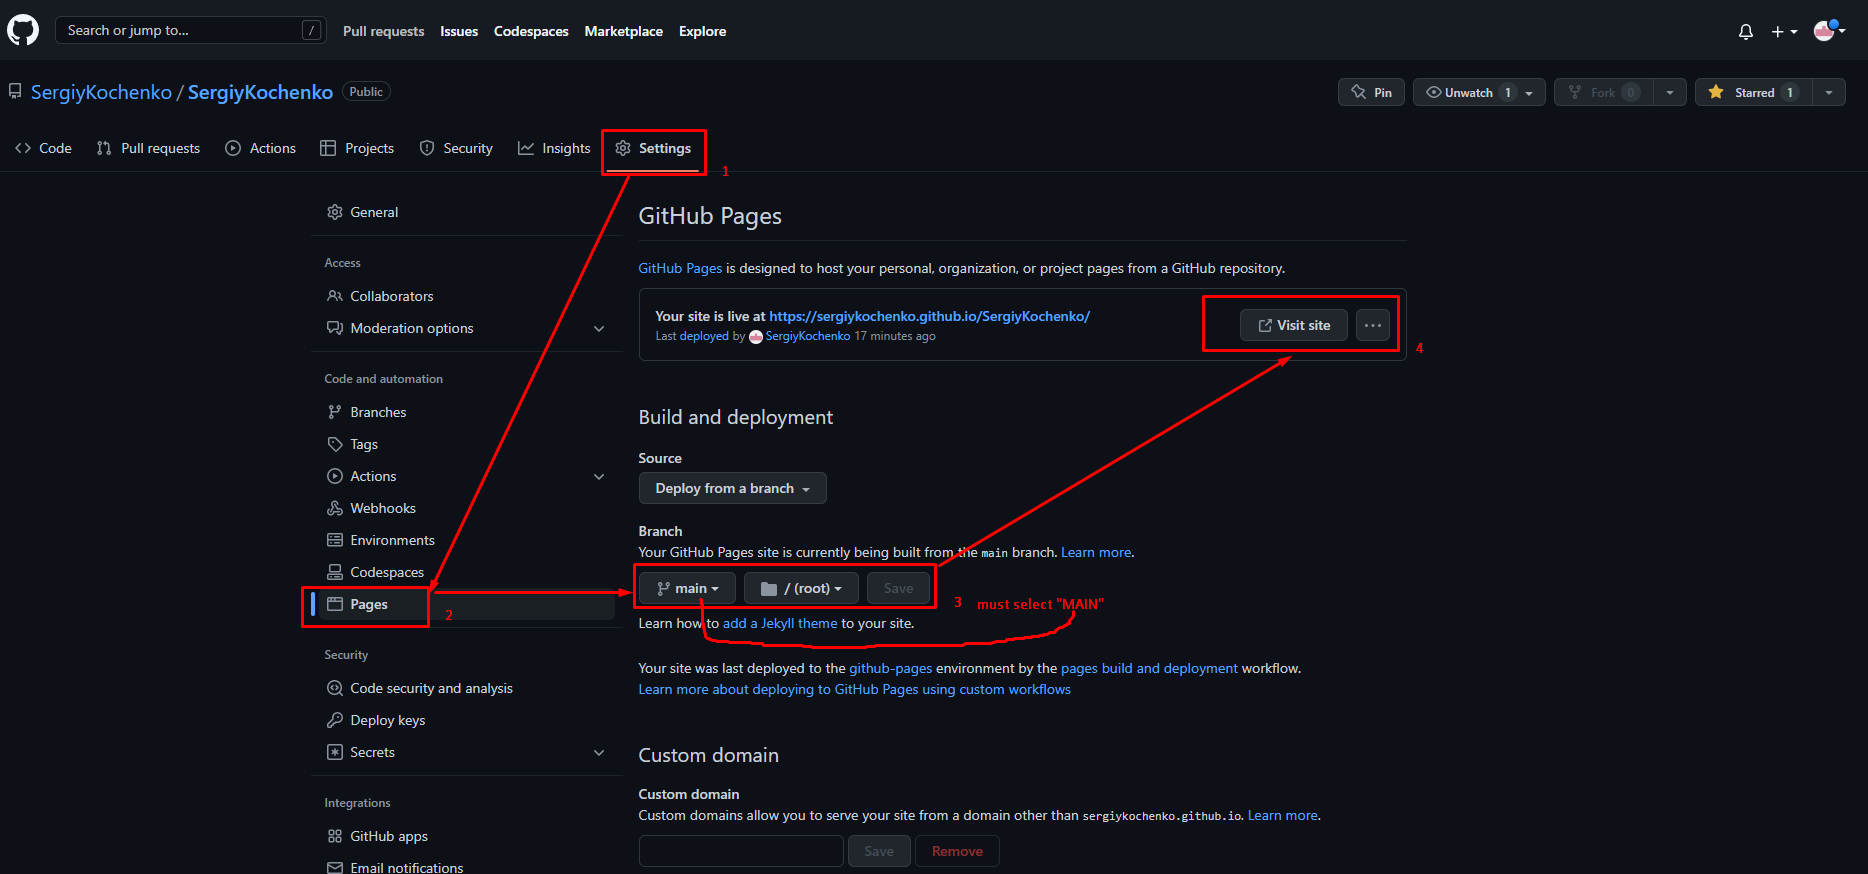
Task: Go to the Security tab
Action: 456,148
